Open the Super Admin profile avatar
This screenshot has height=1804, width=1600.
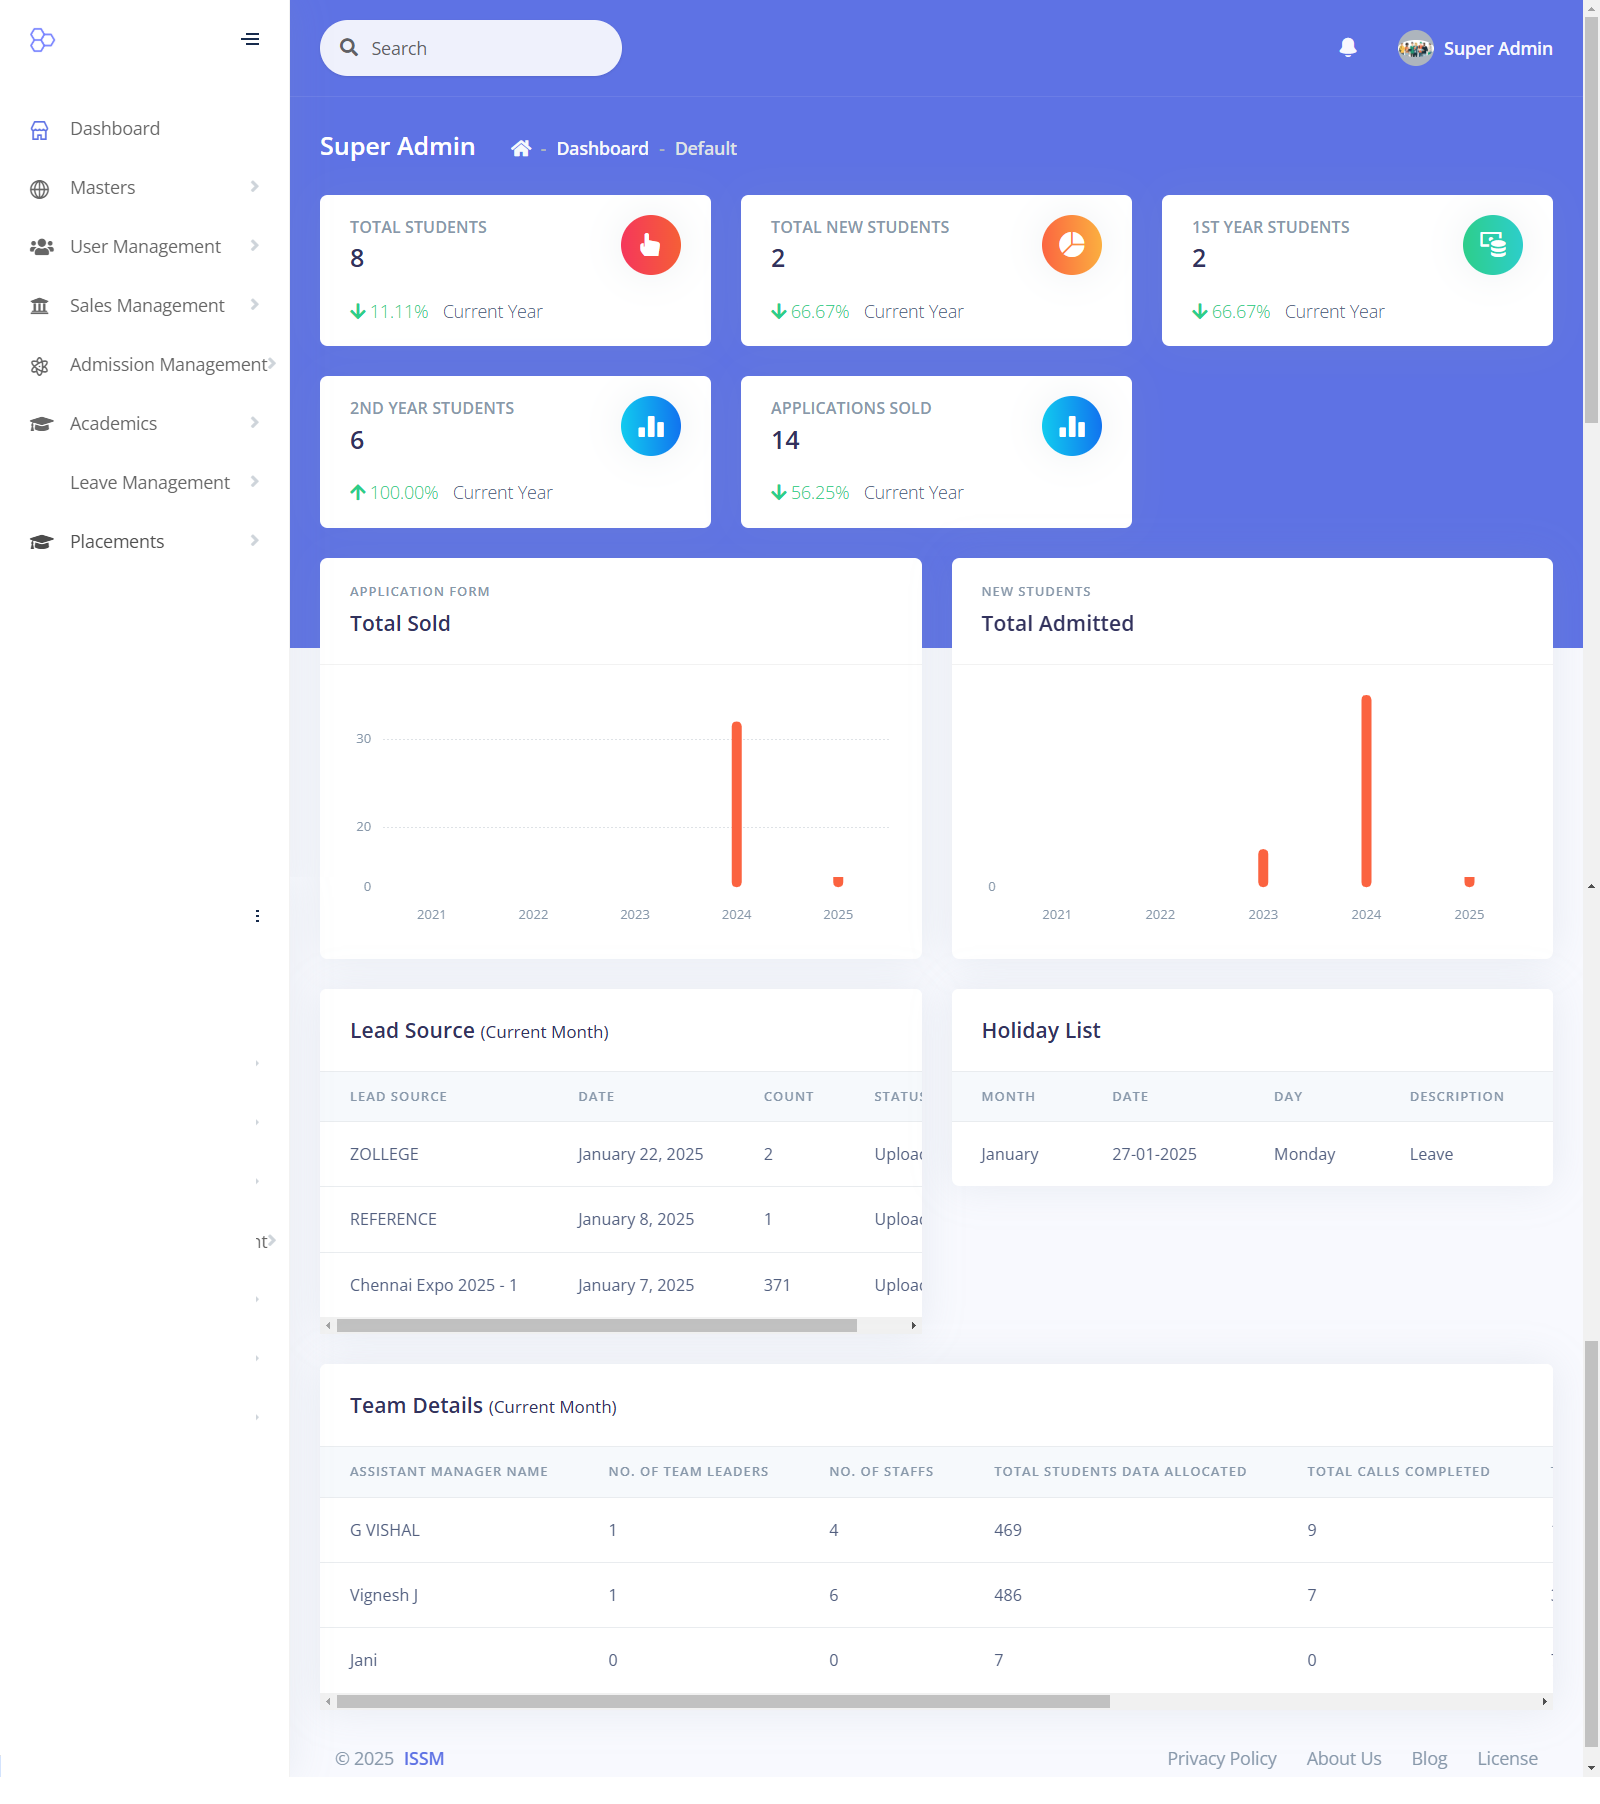click(1416, 48)
